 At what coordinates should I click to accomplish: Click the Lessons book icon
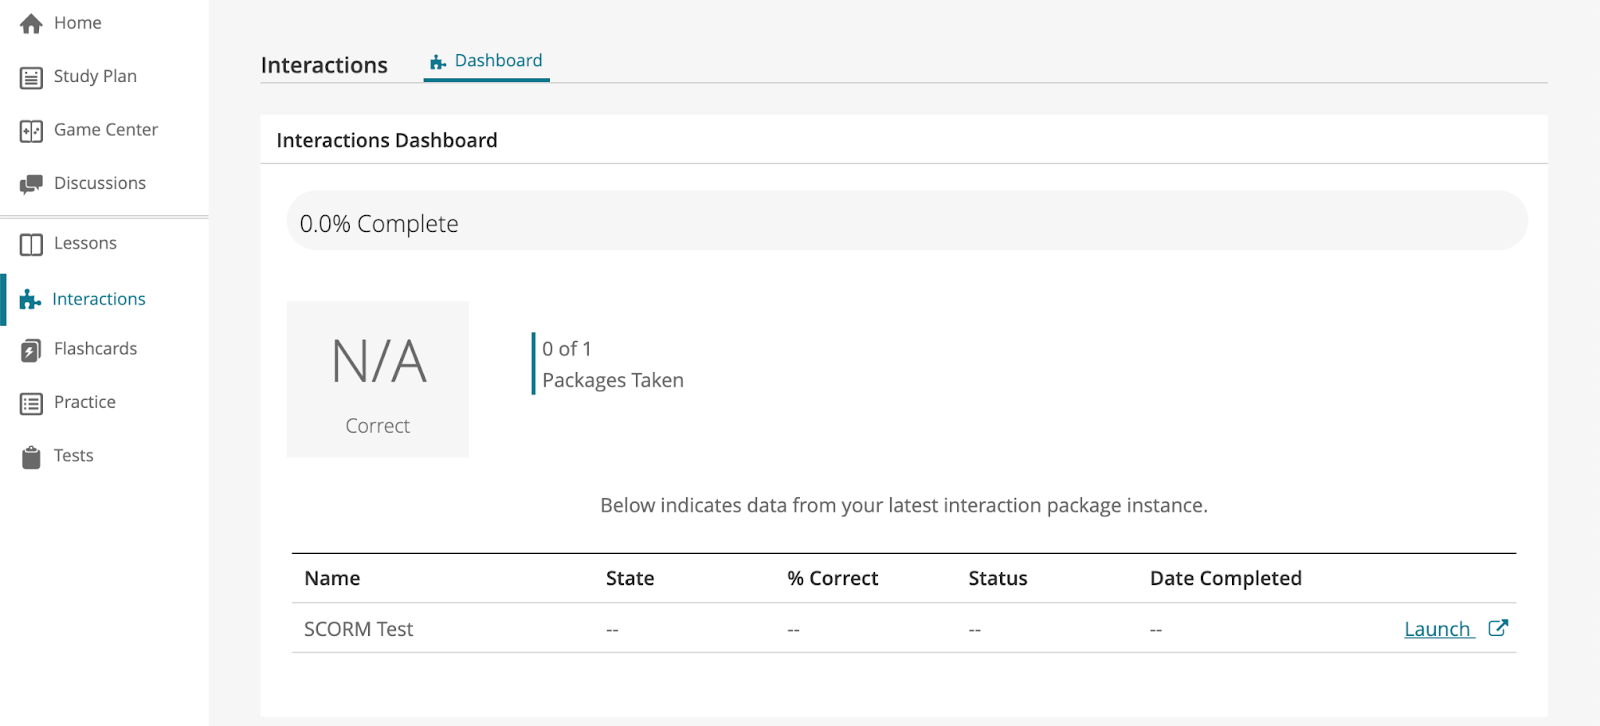(x=31, y=245)
